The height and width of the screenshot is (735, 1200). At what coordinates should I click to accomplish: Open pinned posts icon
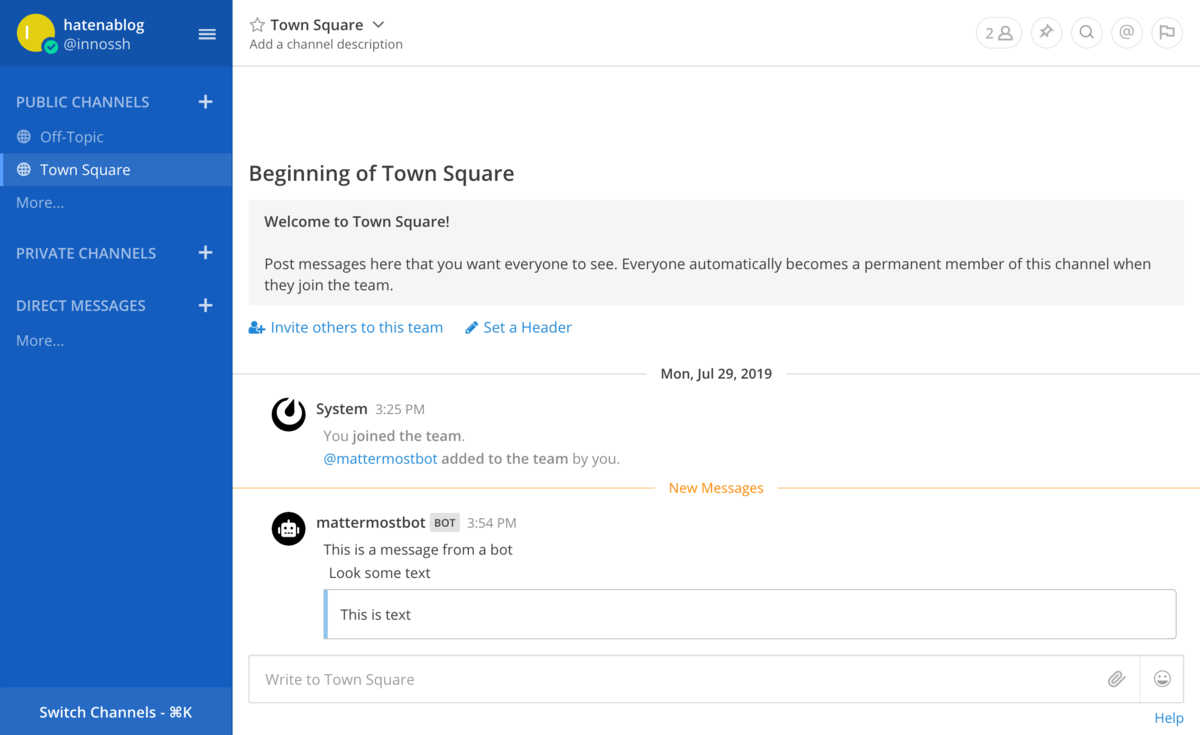tap(1046, 33)
